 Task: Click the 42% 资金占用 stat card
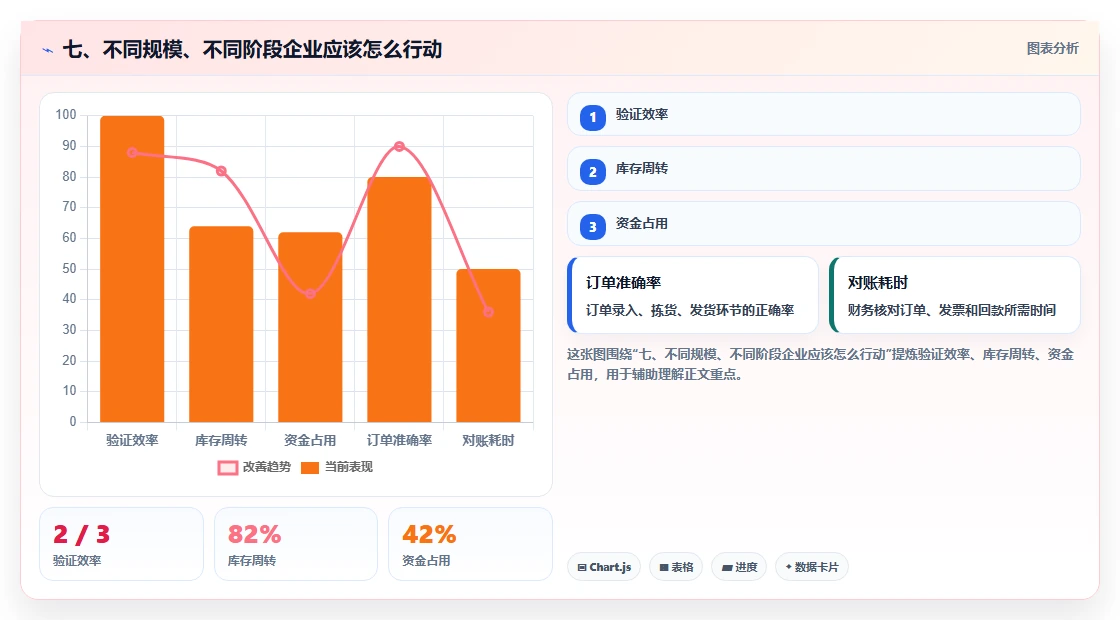[470, 544]
